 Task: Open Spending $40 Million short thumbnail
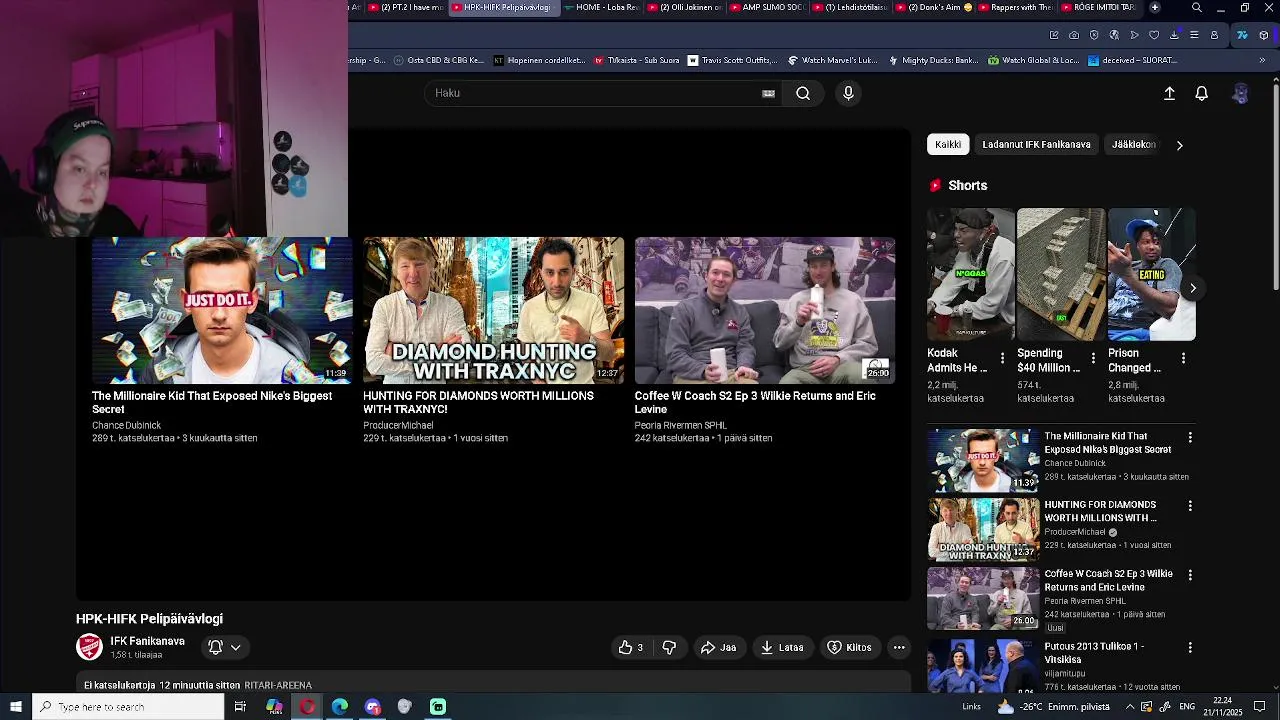point(1061,274)
